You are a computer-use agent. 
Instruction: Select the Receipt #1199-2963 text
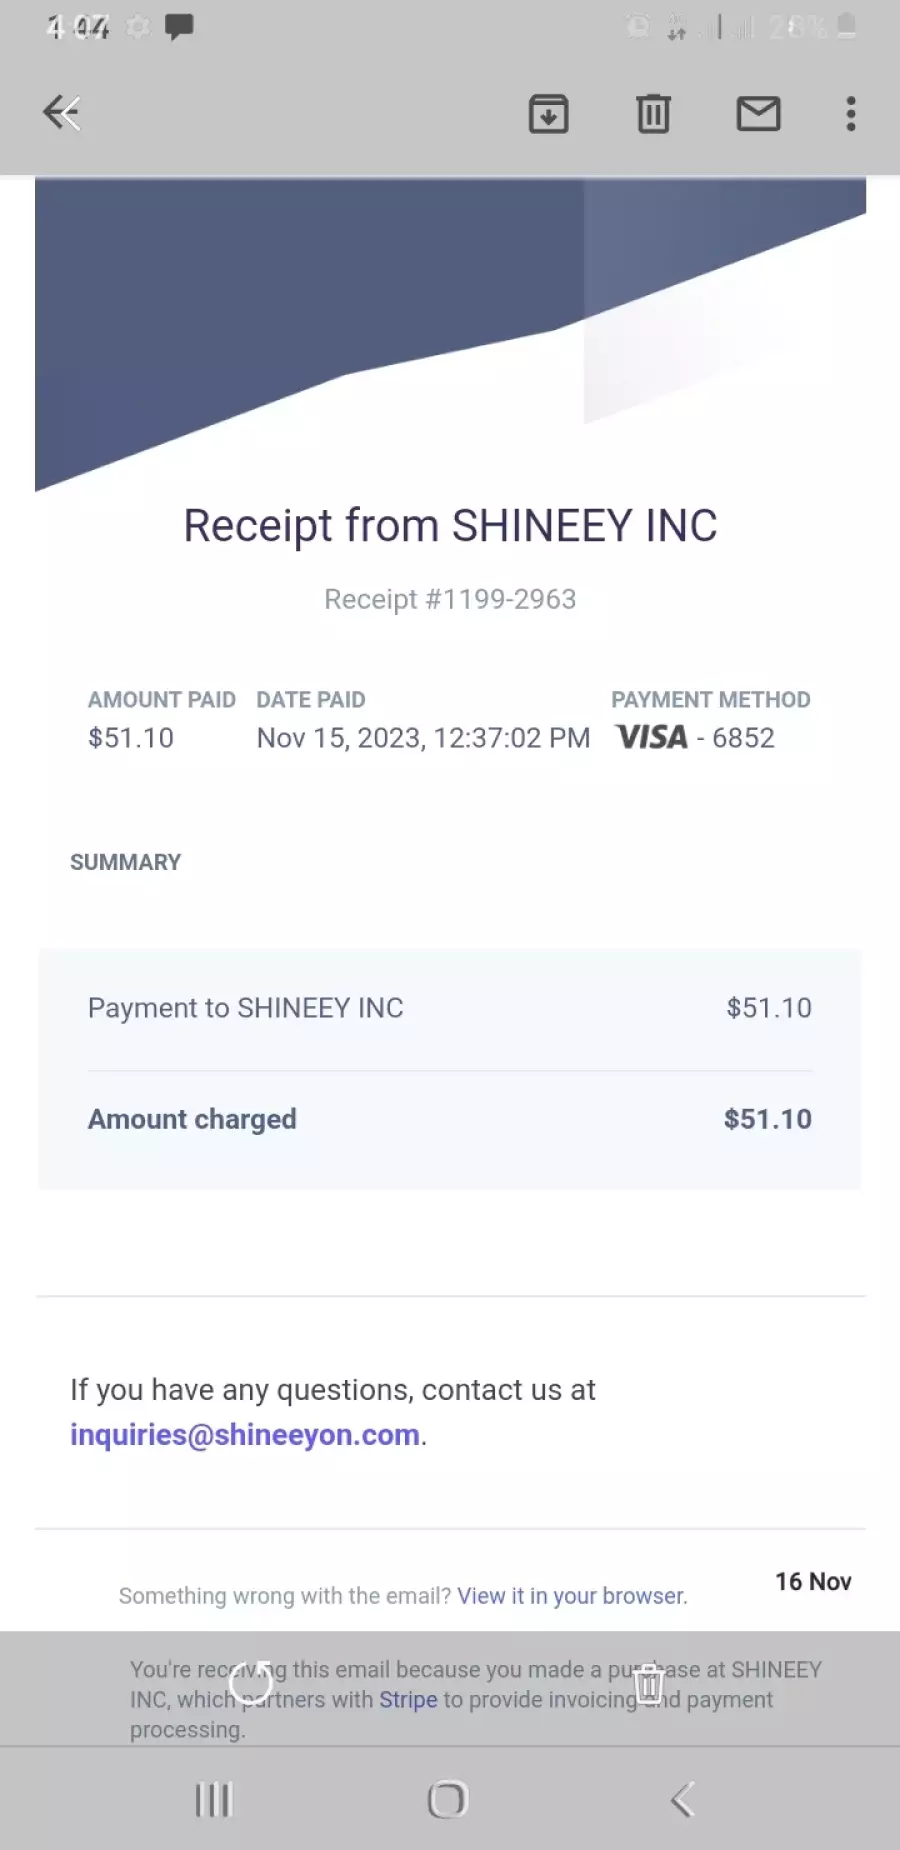pyautogui.click(x=450, y=599)
